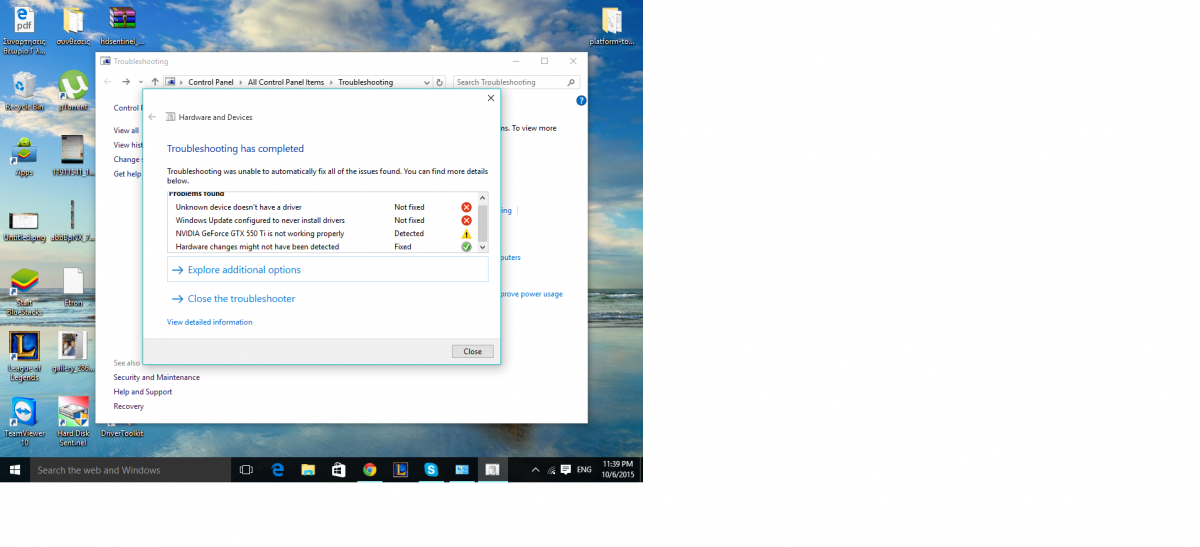Open the platform-to folder on desktop

click(612, 27)
